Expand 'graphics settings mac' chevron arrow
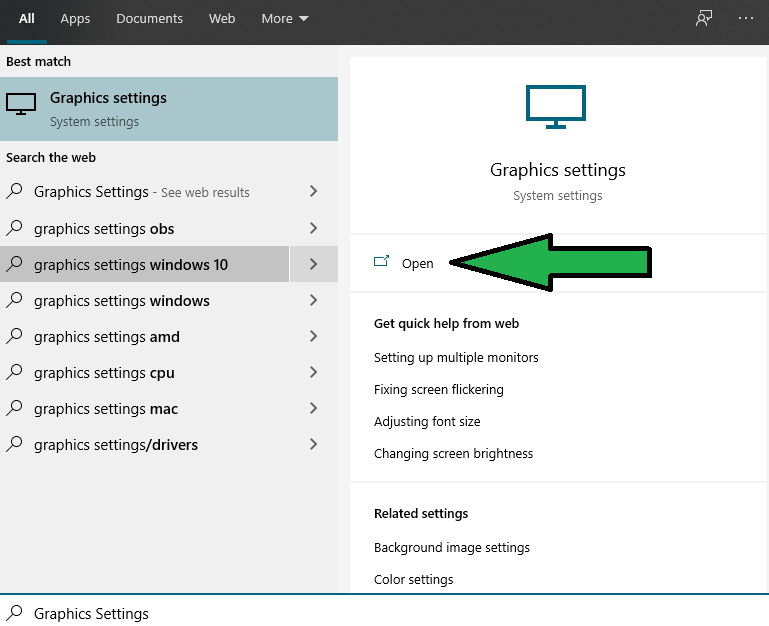 (314, 408)
